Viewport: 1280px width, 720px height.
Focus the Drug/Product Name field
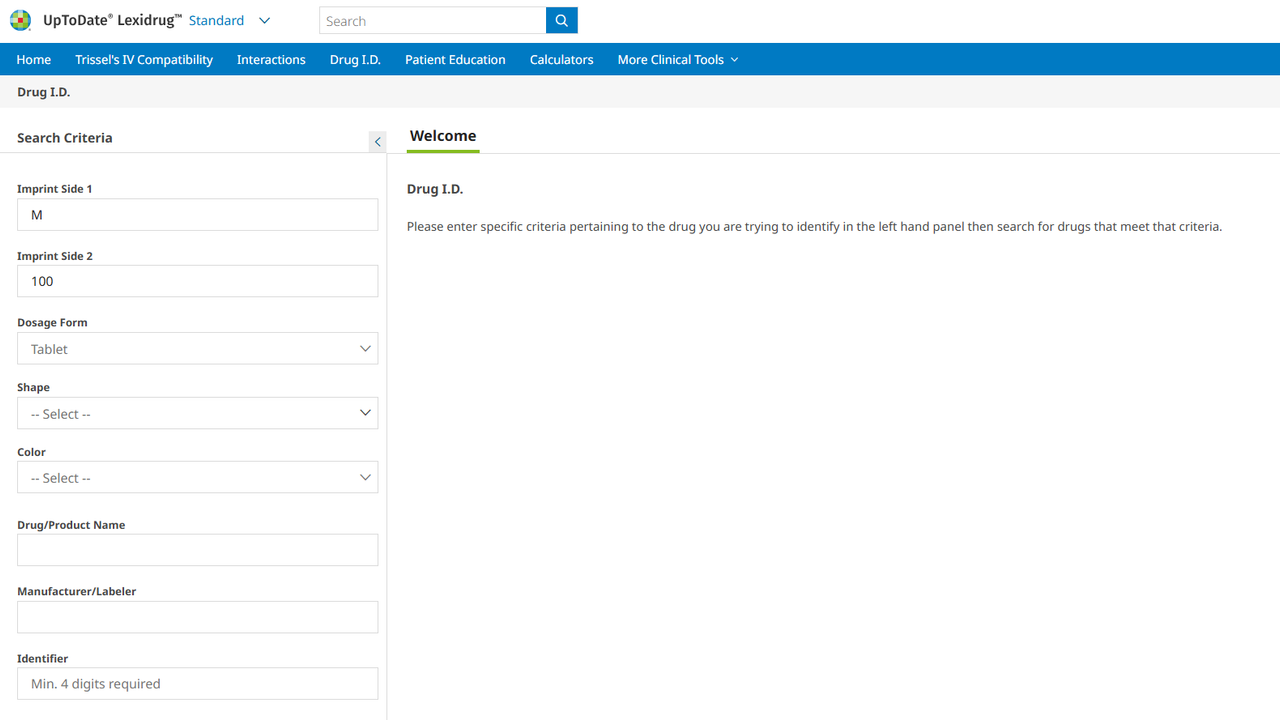(x=197, y=550)
